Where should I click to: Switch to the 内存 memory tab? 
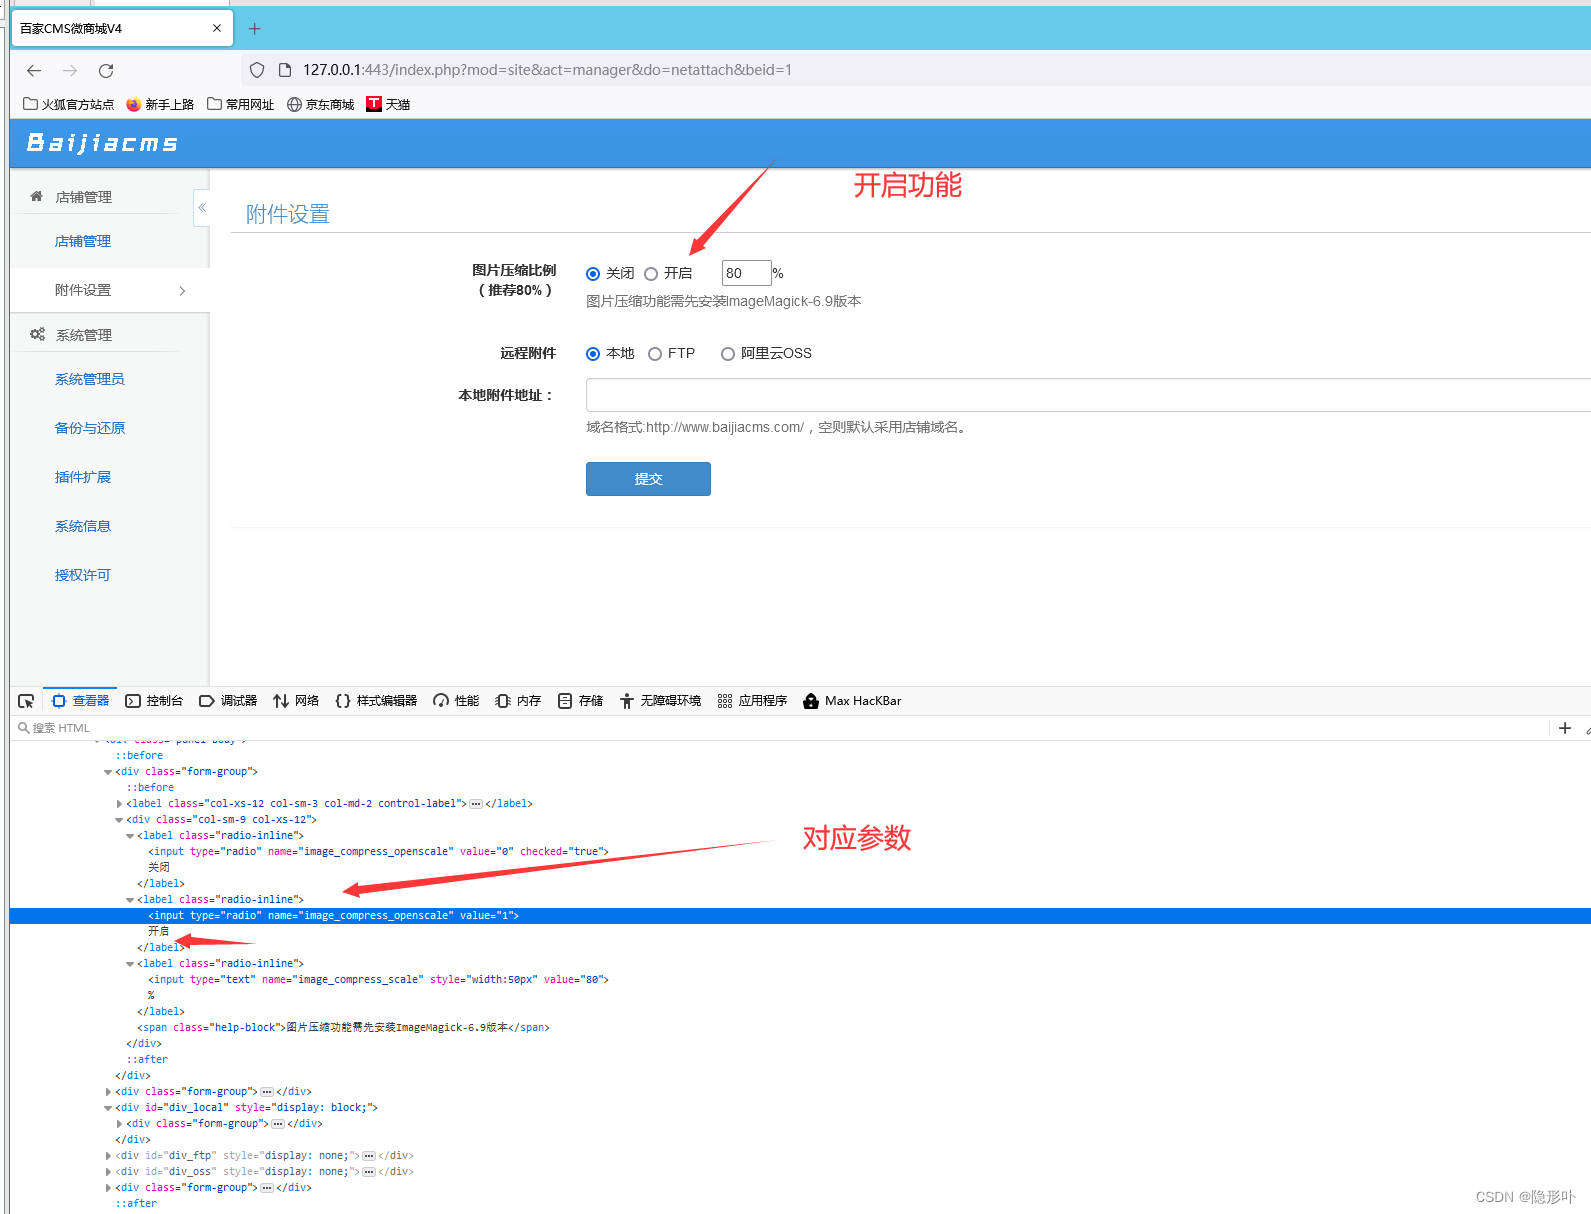(x=518, y=701)
